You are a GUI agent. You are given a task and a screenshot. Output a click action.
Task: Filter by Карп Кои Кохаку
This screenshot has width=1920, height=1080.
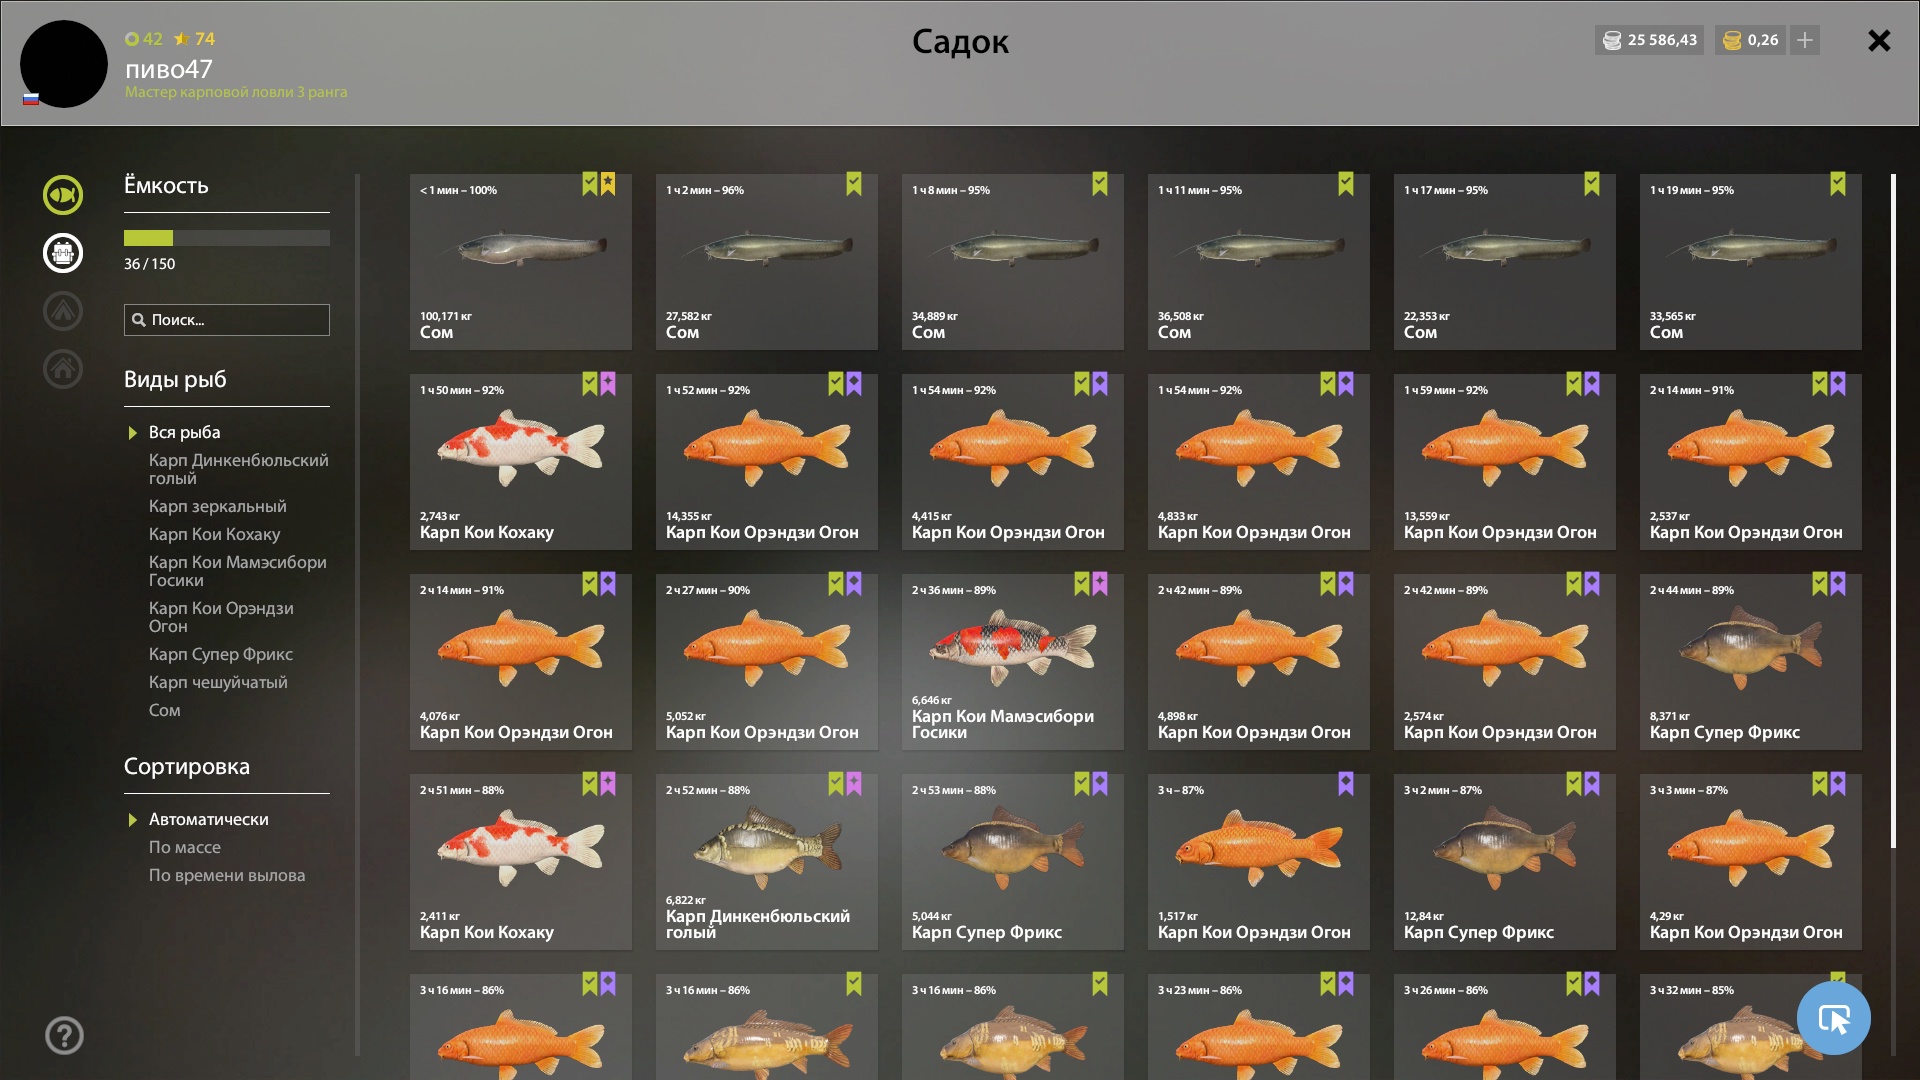215,534
